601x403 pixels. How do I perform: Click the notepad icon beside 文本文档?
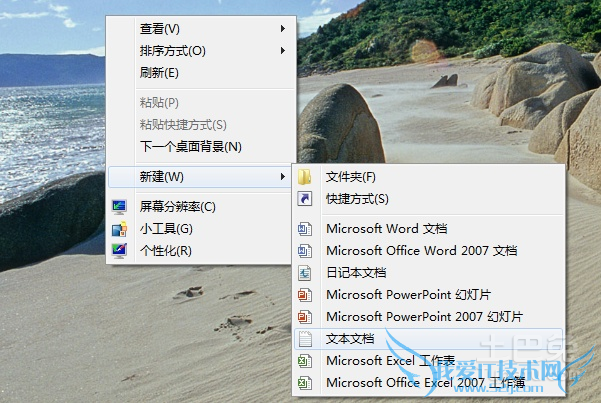[x=305, y=339]
